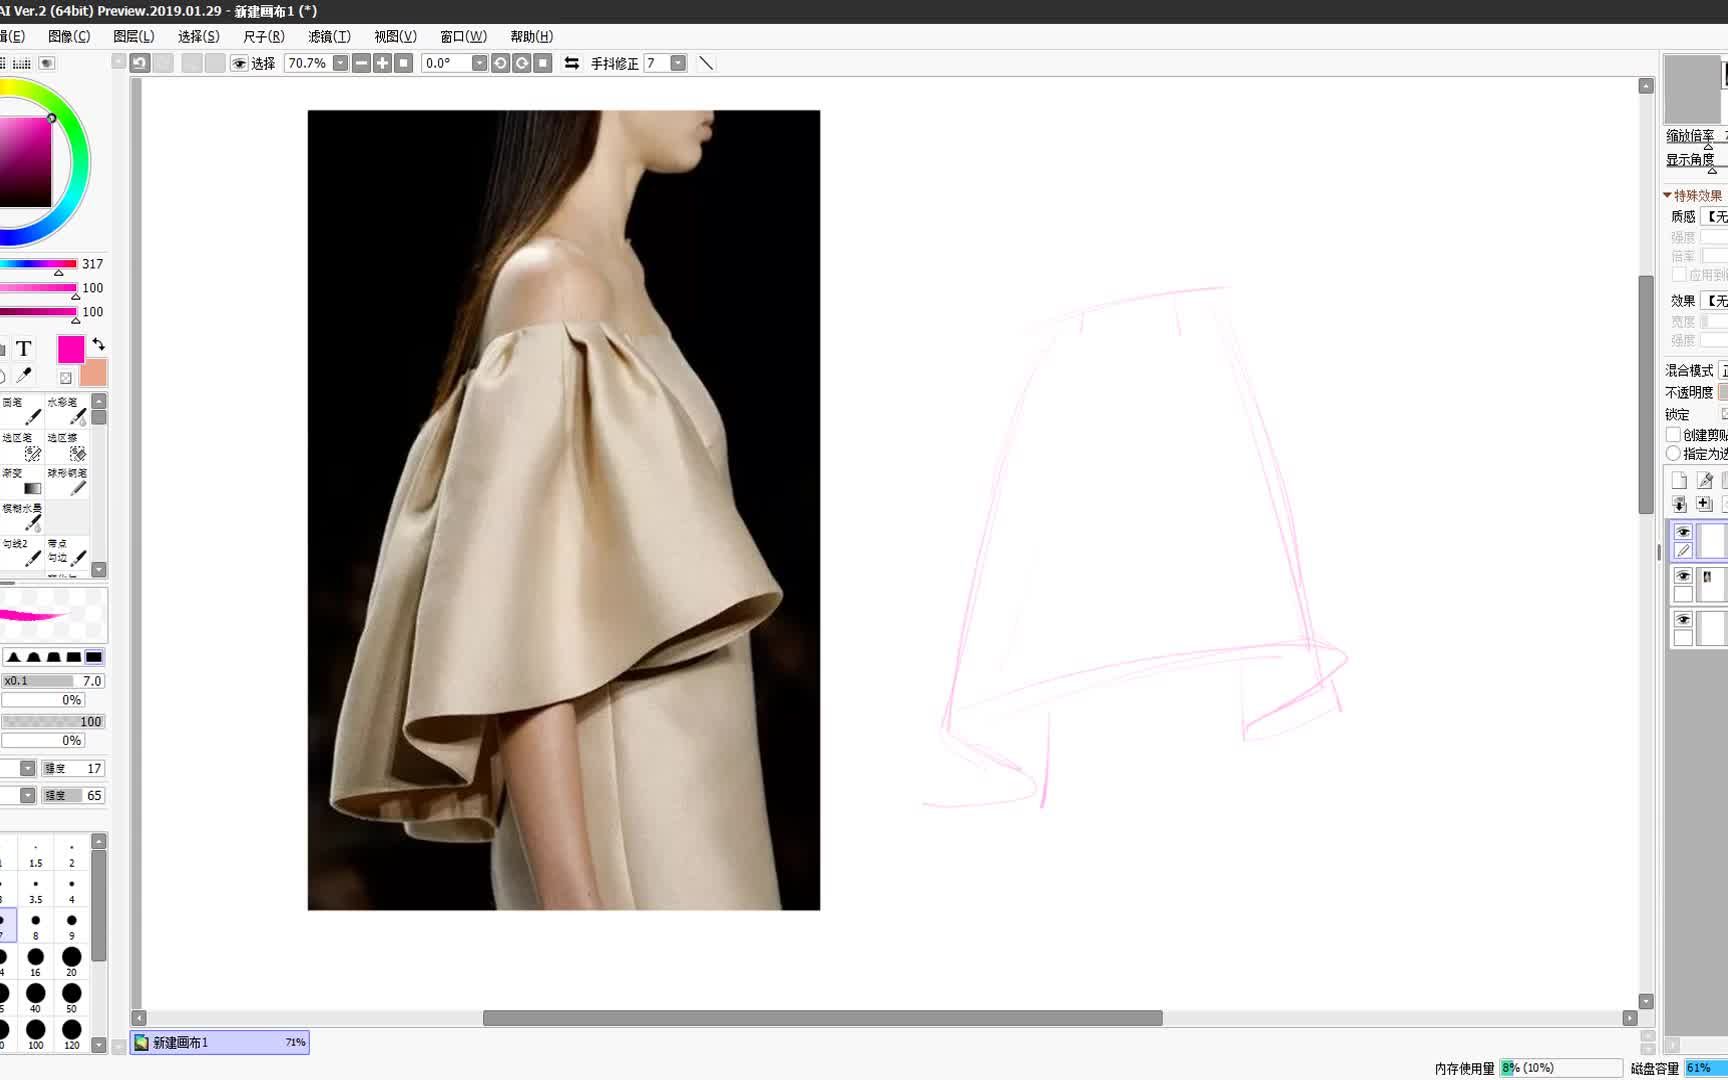Viewport: 1728px width, 1080px height.
Task: Open the 混合模式 blend mode dropdown
Action: coord(1722,370)
